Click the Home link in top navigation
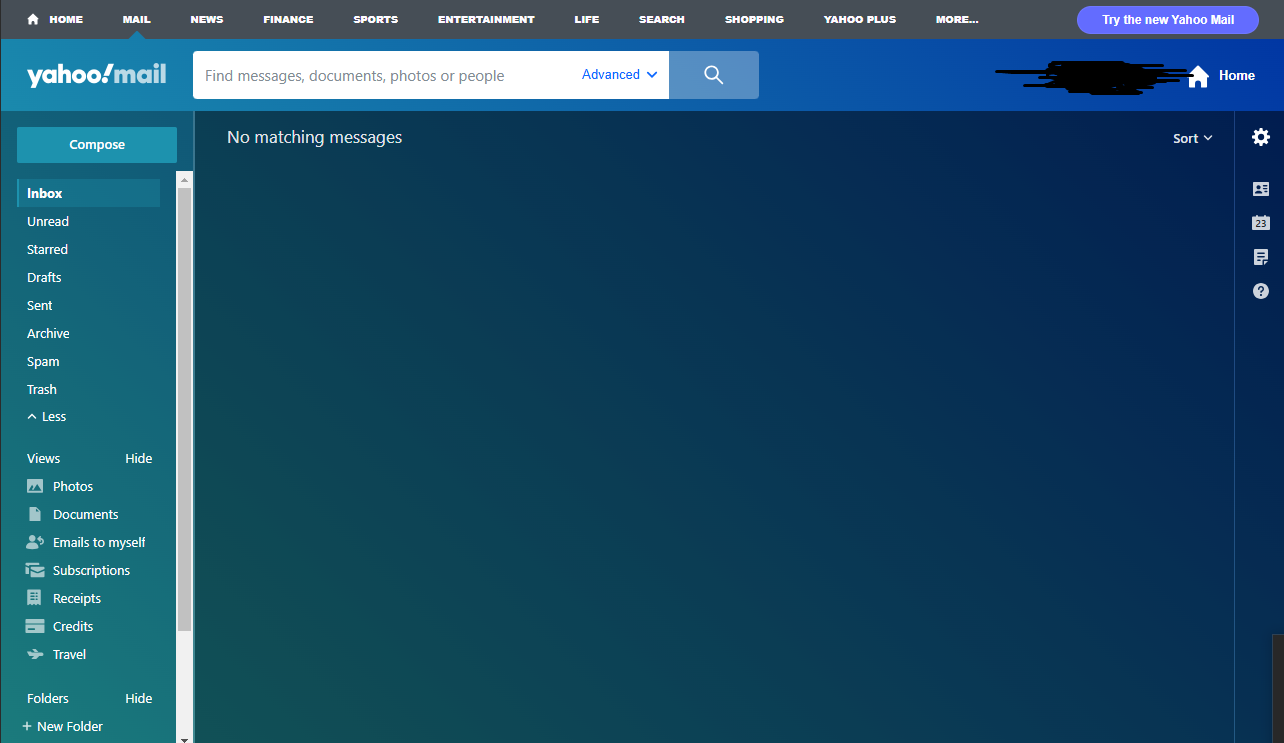The width and height of the screenshot is (1284, 743). tap(66, 19)
